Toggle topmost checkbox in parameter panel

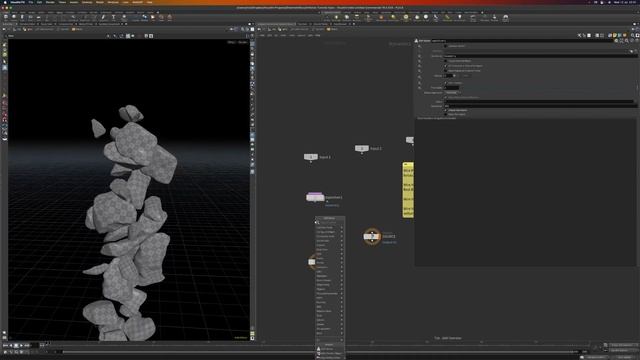coord(446,46)
